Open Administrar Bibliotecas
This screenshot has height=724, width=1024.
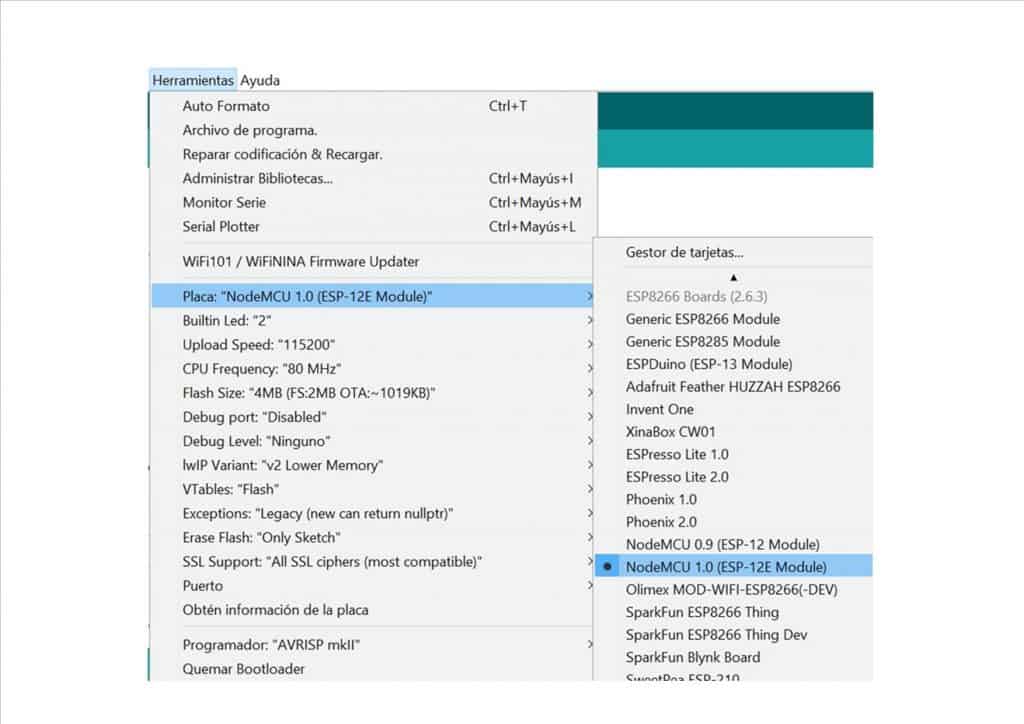pyautogui.click(x=257, y=178)
